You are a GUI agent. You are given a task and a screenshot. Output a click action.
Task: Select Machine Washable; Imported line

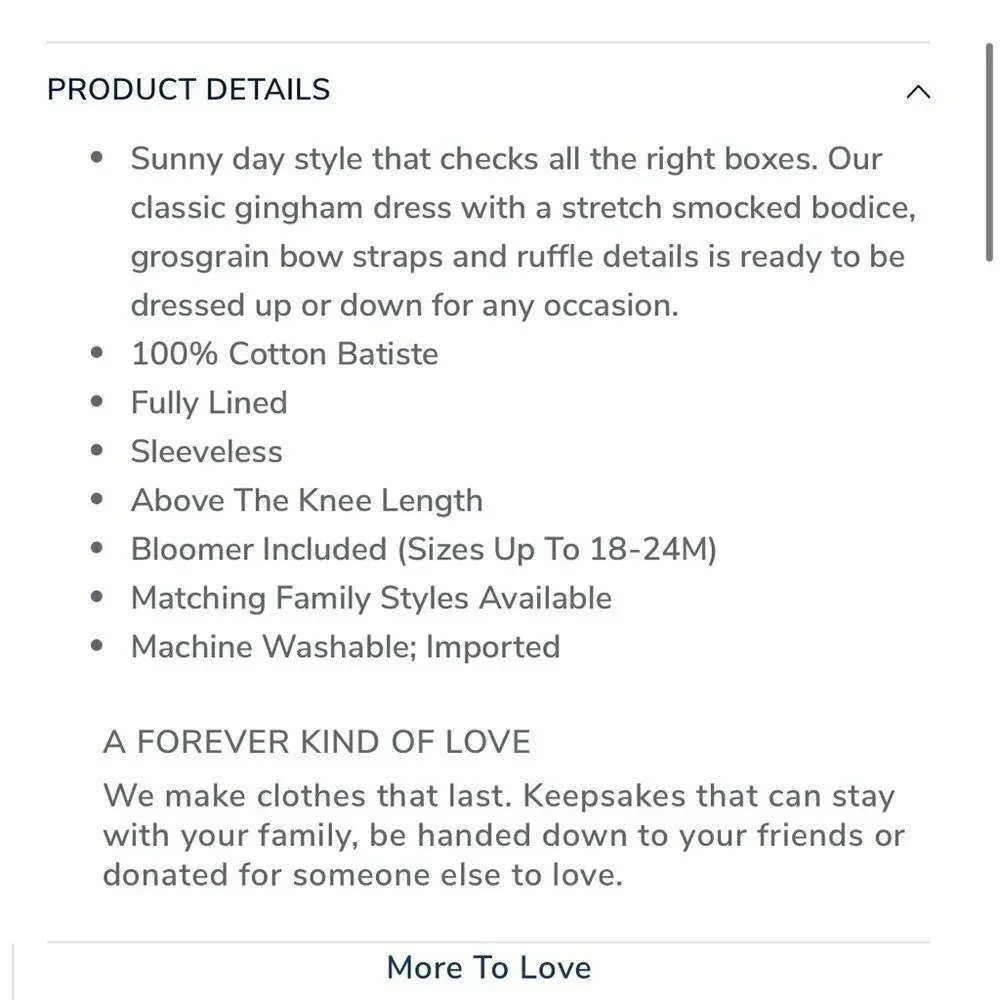(x=346, y=647)
